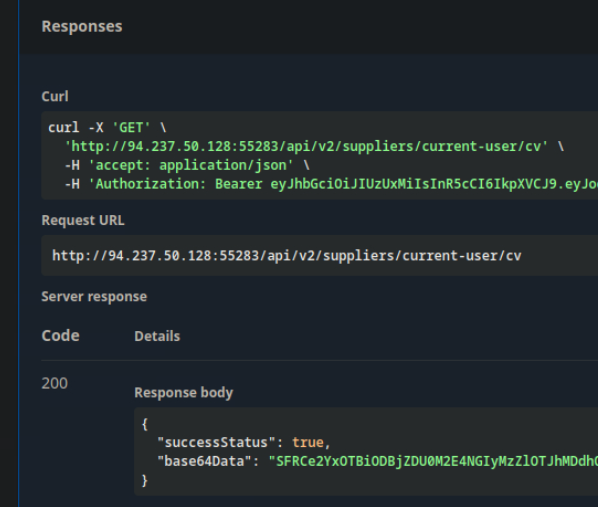598x507 pixels.
Task: Click the closing brace of response JSON
Action: click(x=145, y=480)
